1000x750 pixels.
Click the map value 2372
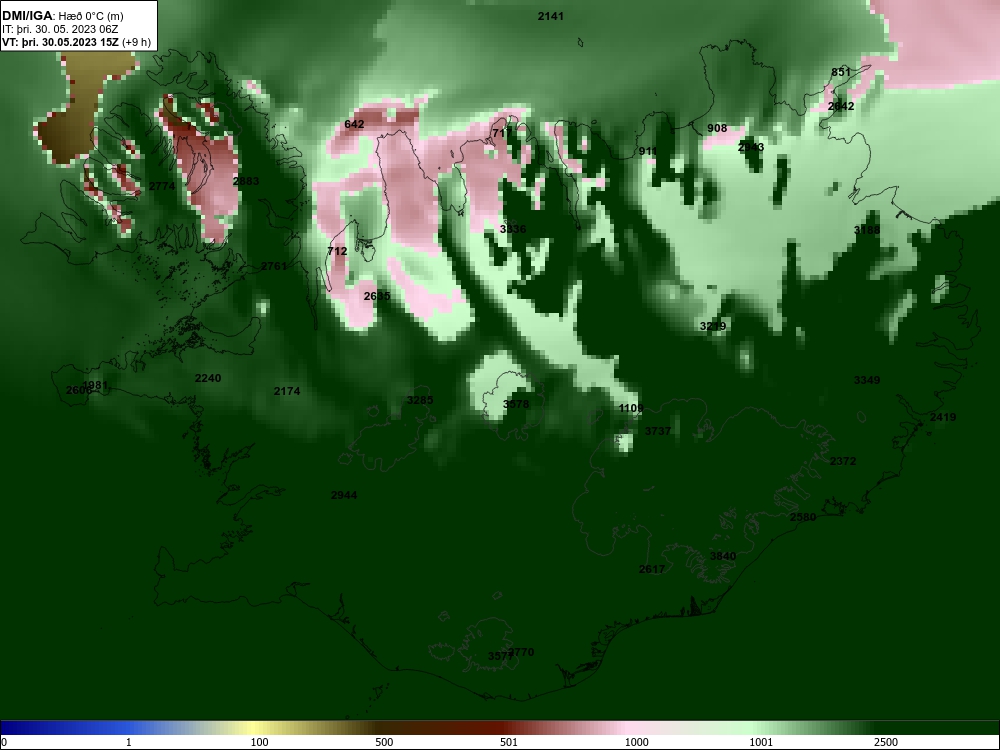[842, 461]
